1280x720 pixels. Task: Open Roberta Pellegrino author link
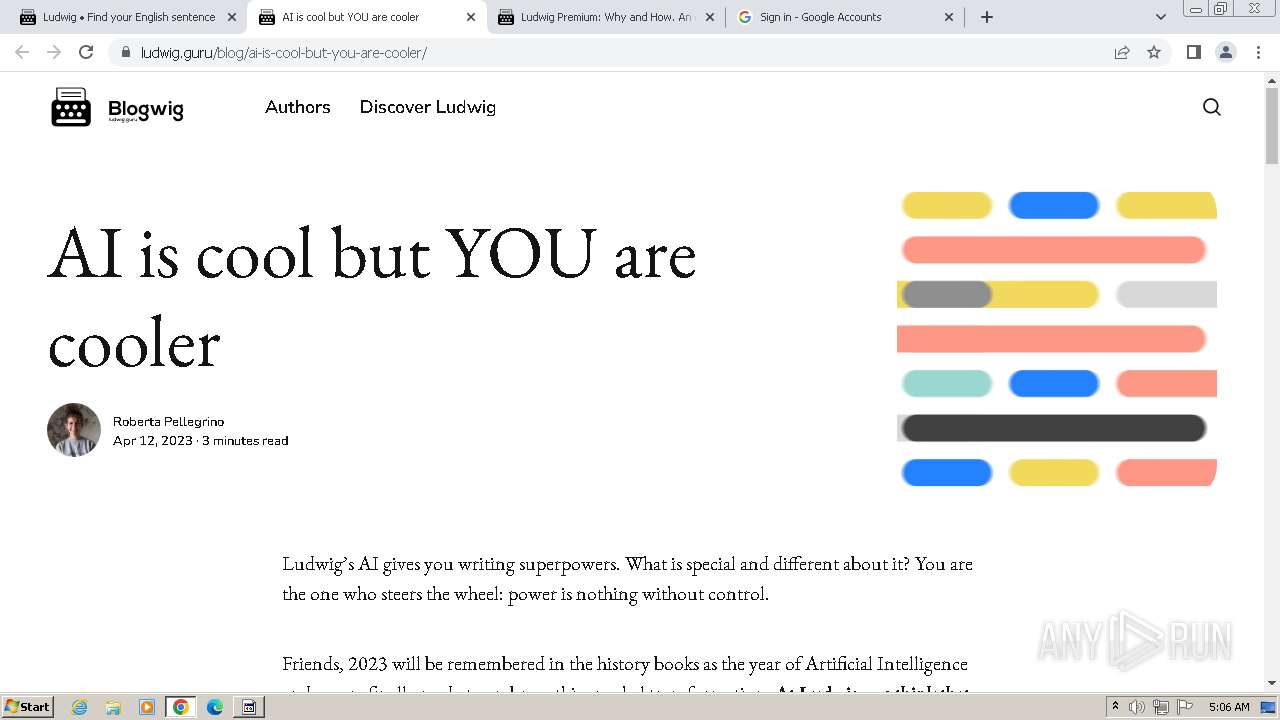tap(168, 422)
